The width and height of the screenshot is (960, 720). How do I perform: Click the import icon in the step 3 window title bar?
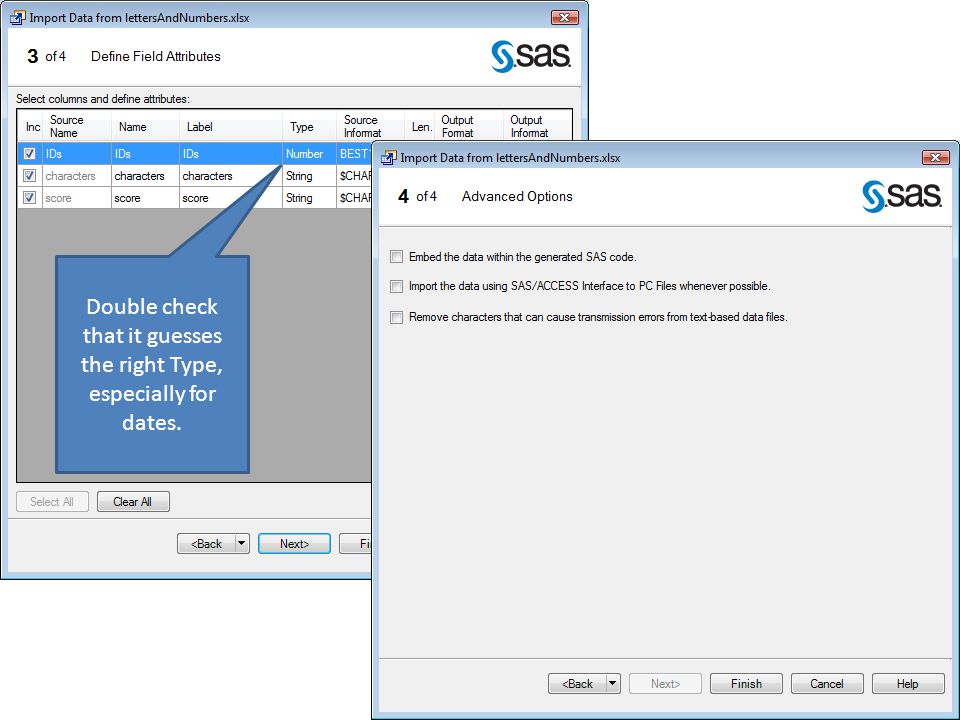17,18
